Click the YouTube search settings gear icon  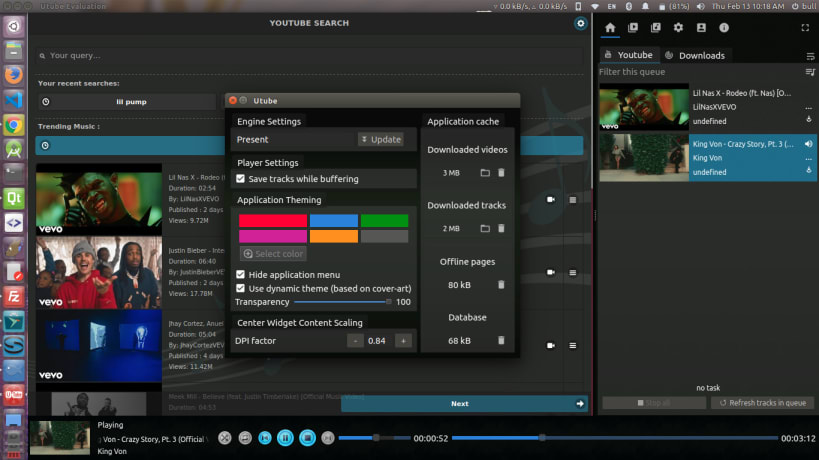tap(580, 23)
